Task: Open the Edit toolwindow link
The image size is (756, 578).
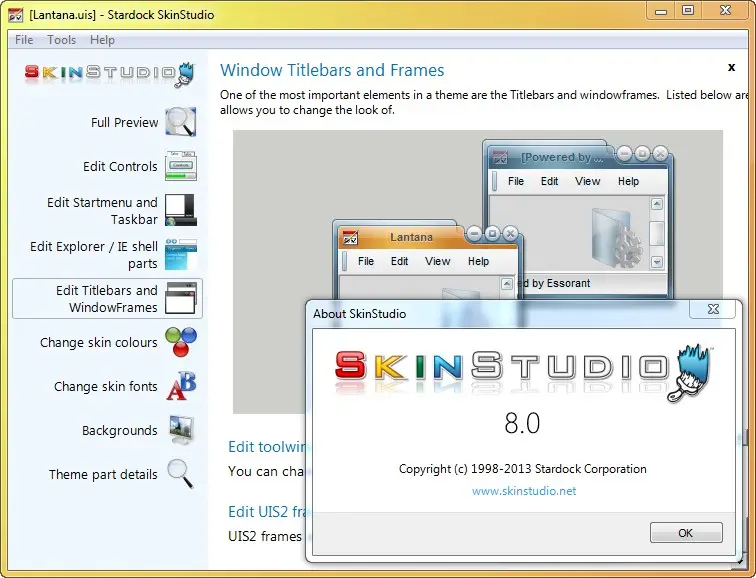Action: 267,447
